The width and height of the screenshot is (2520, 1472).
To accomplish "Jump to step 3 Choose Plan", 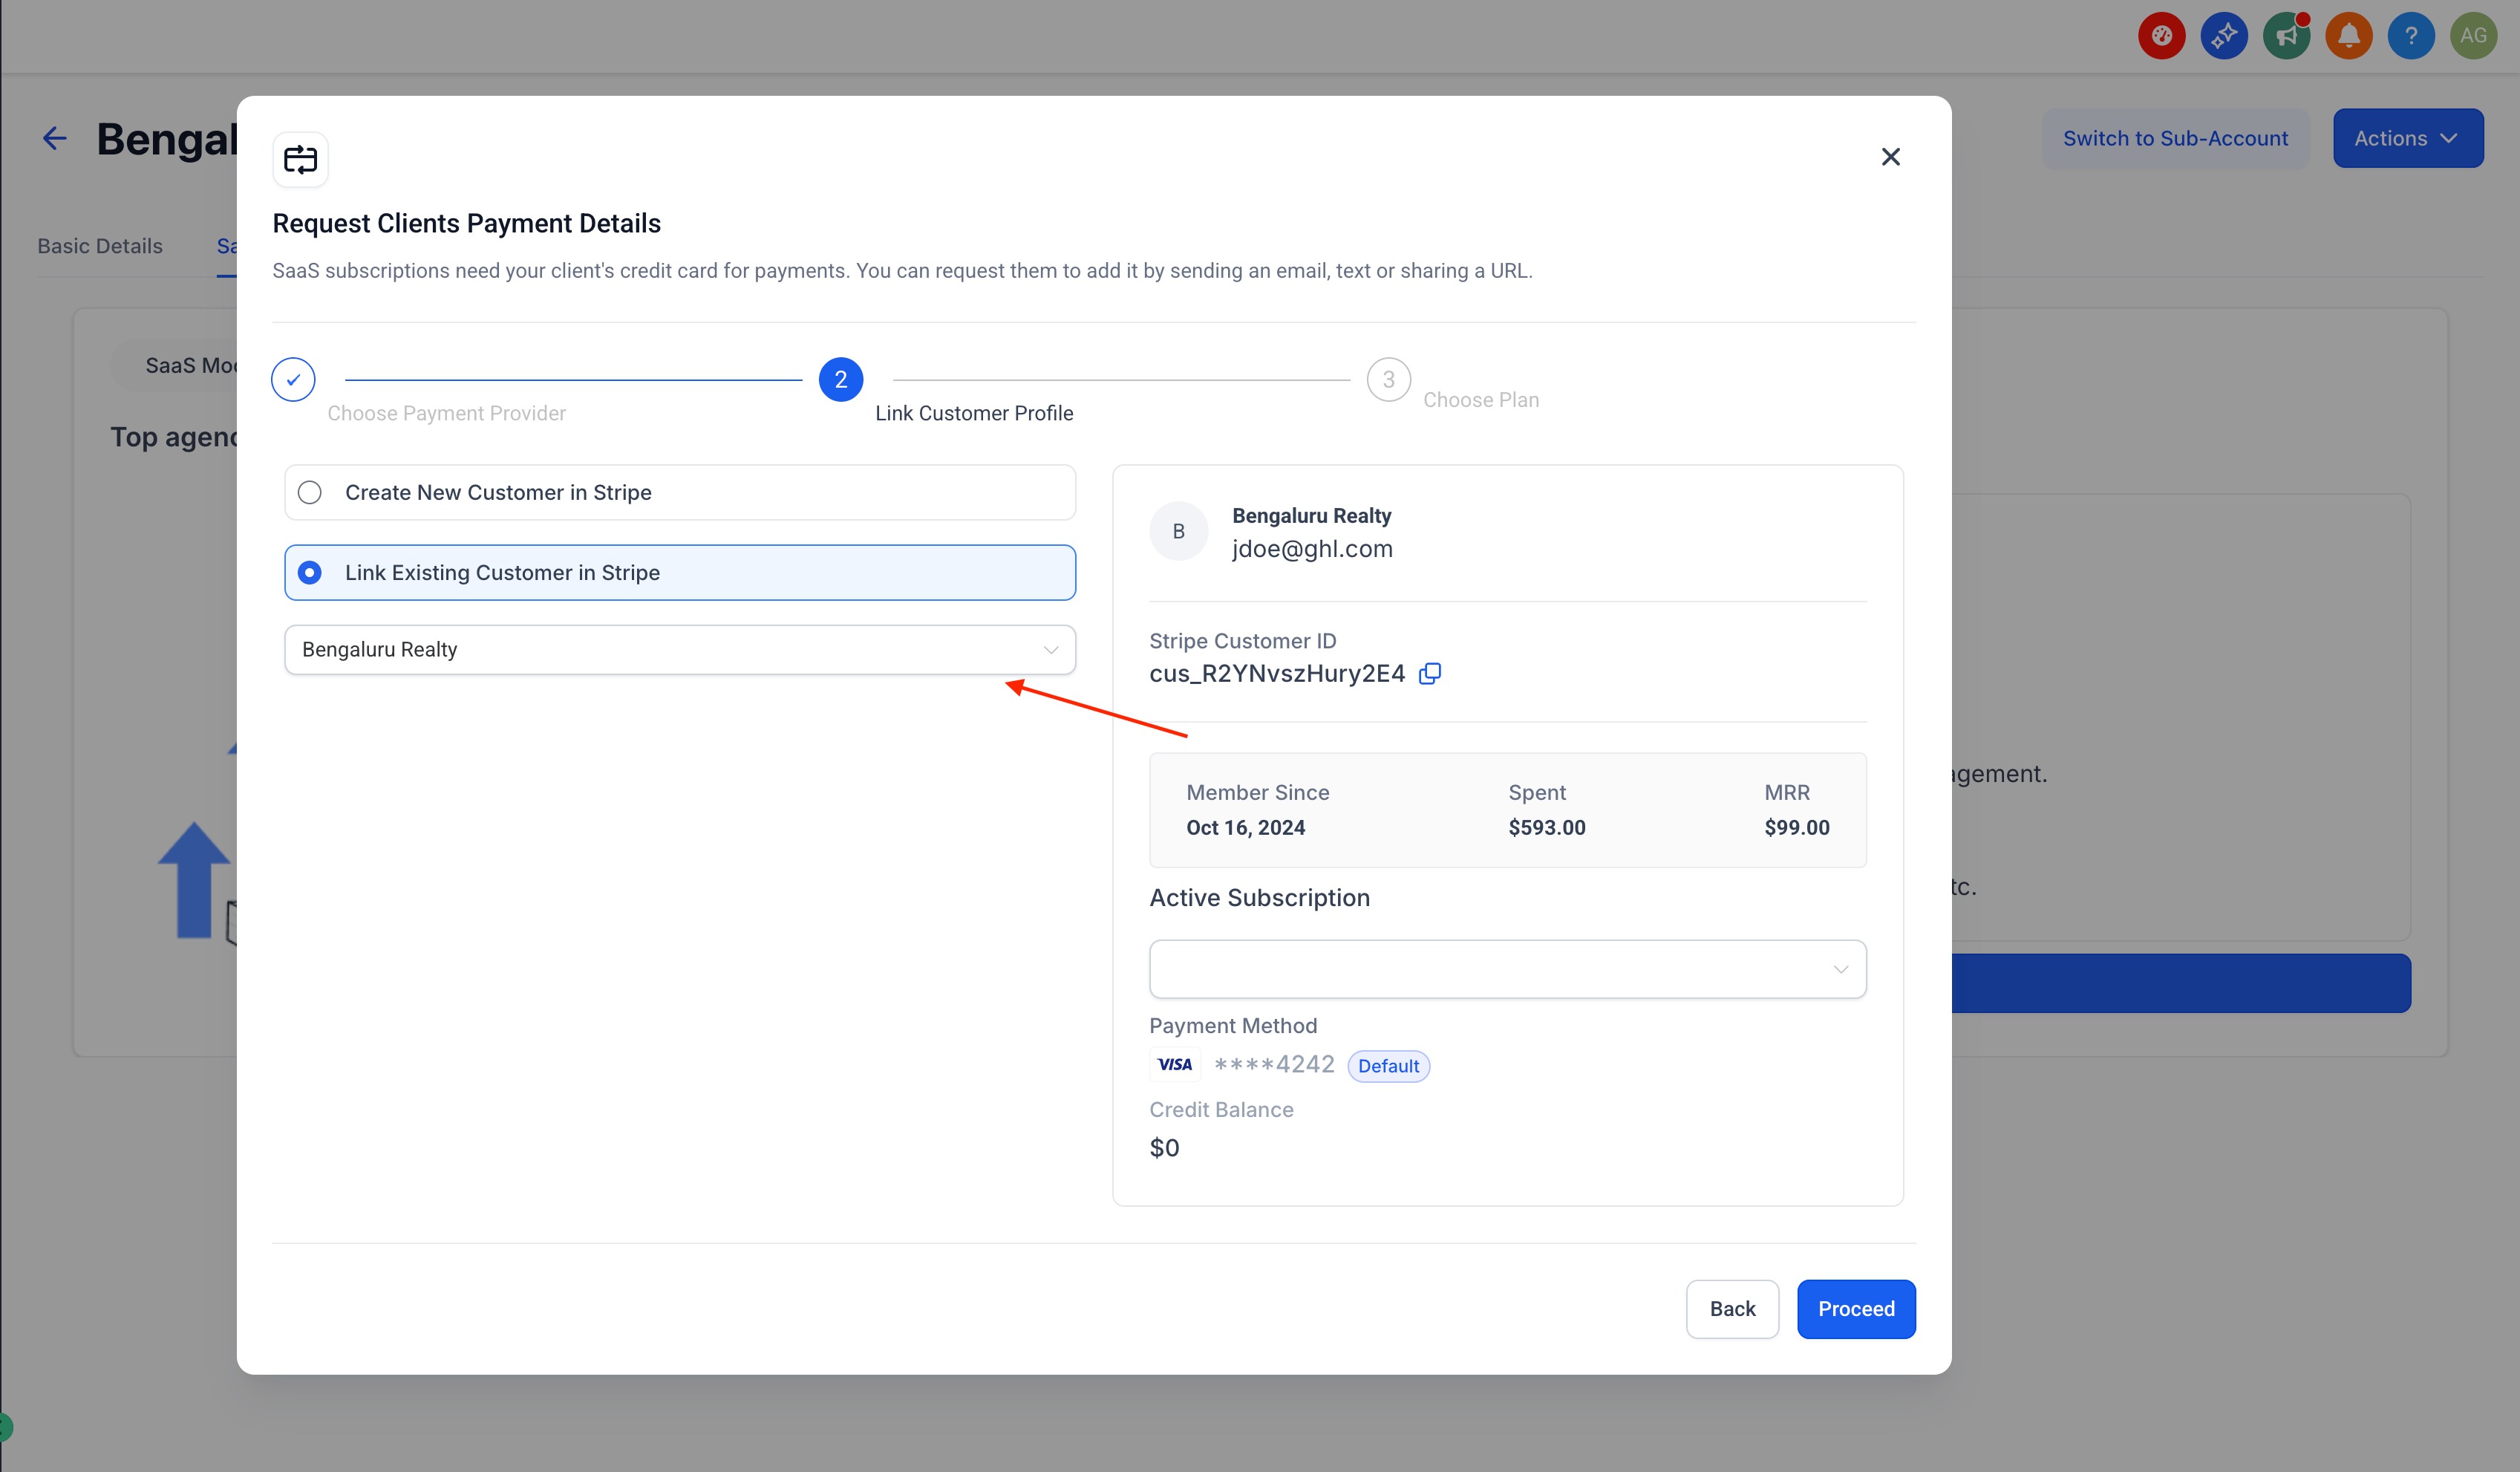I will [x=1388, y=379].
